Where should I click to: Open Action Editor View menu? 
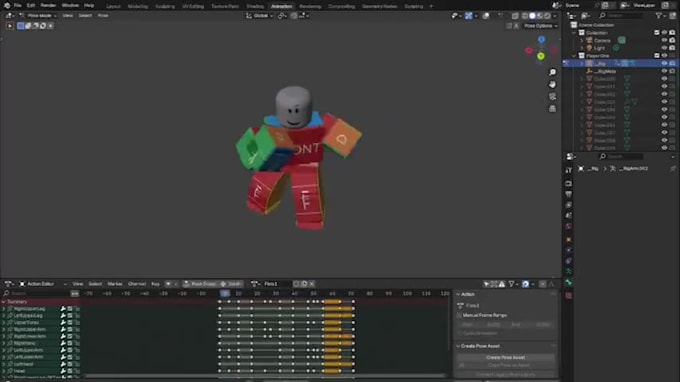click(x=78, y=284)
